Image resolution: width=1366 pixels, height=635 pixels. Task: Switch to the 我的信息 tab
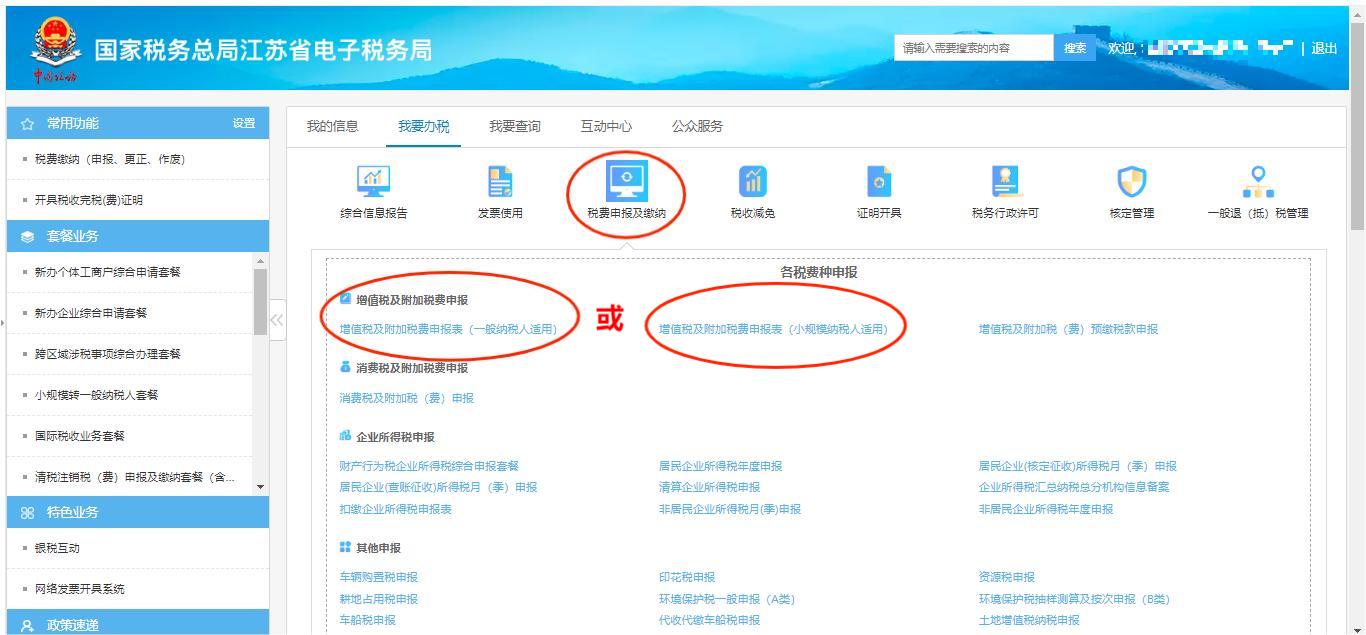(332, 126)
